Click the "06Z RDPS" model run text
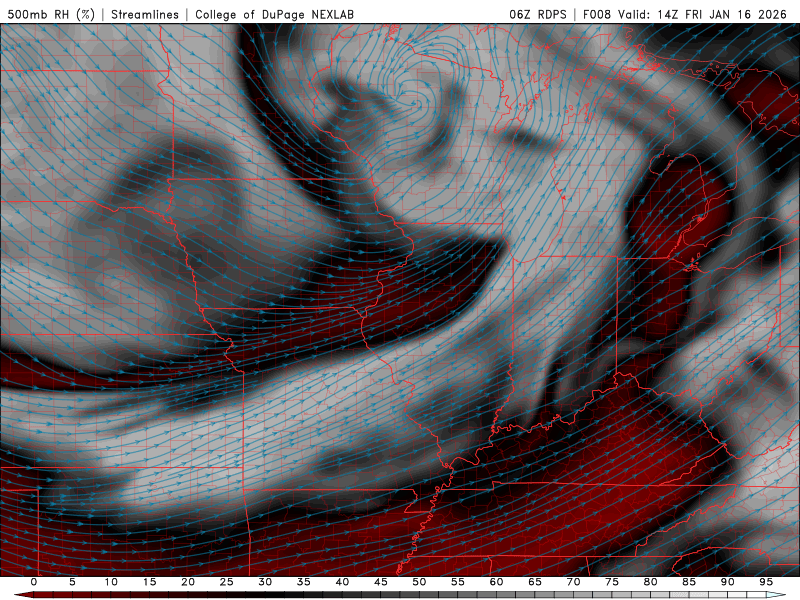Viewport: 800px width, 600px height. point(538,14)
